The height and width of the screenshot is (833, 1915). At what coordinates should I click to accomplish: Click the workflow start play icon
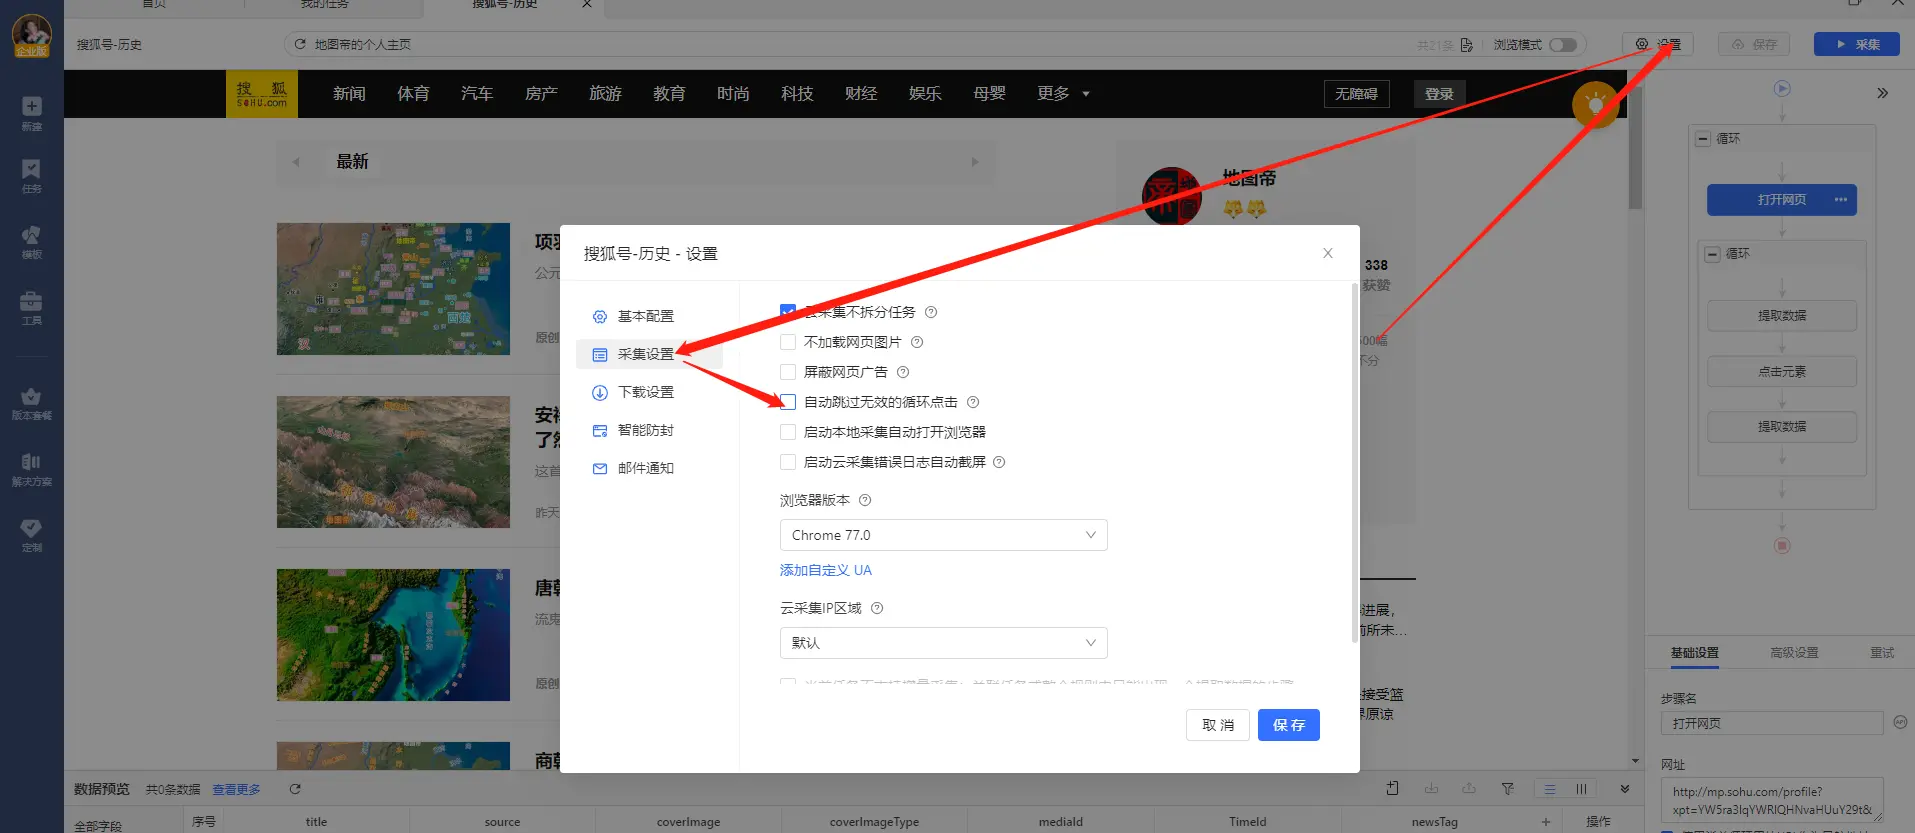tap(1782, 88)
